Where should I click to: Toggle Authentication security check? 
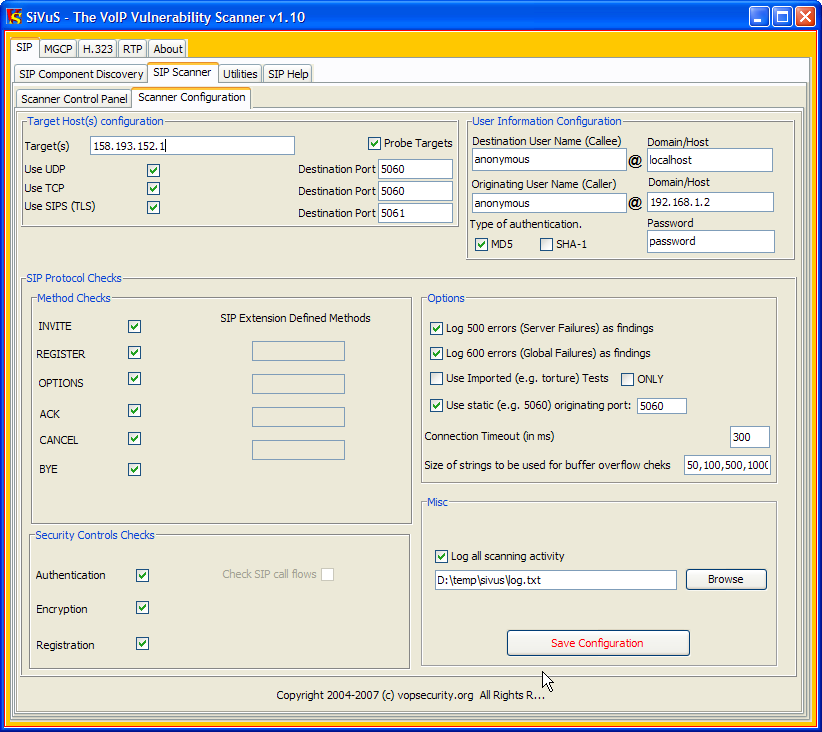pos(142,575)
